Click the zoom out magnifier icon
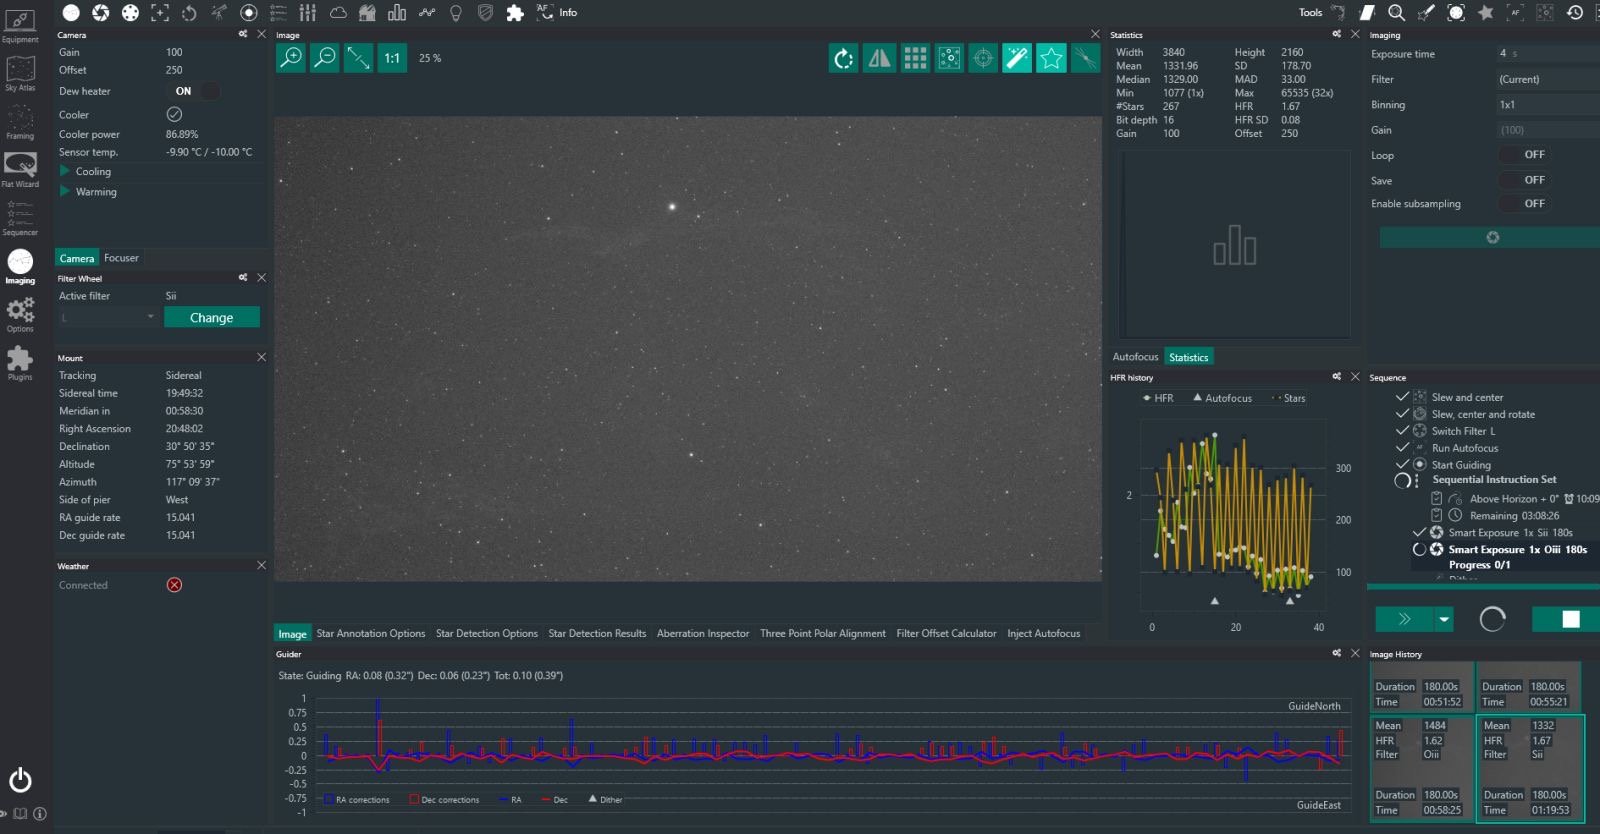Screen dimensions: 1600x834 tap(325, 58)
